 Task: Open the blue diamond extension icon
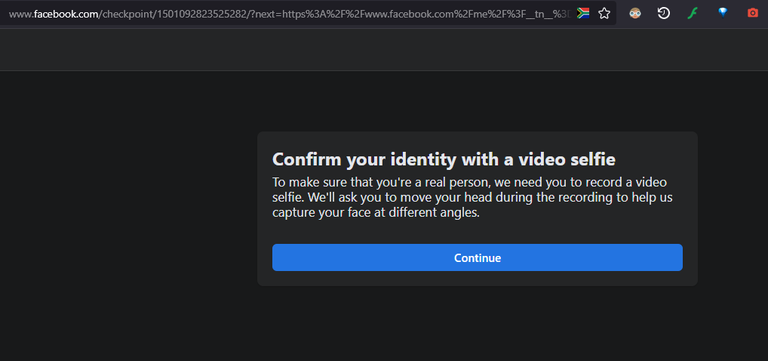click(722, 13)
